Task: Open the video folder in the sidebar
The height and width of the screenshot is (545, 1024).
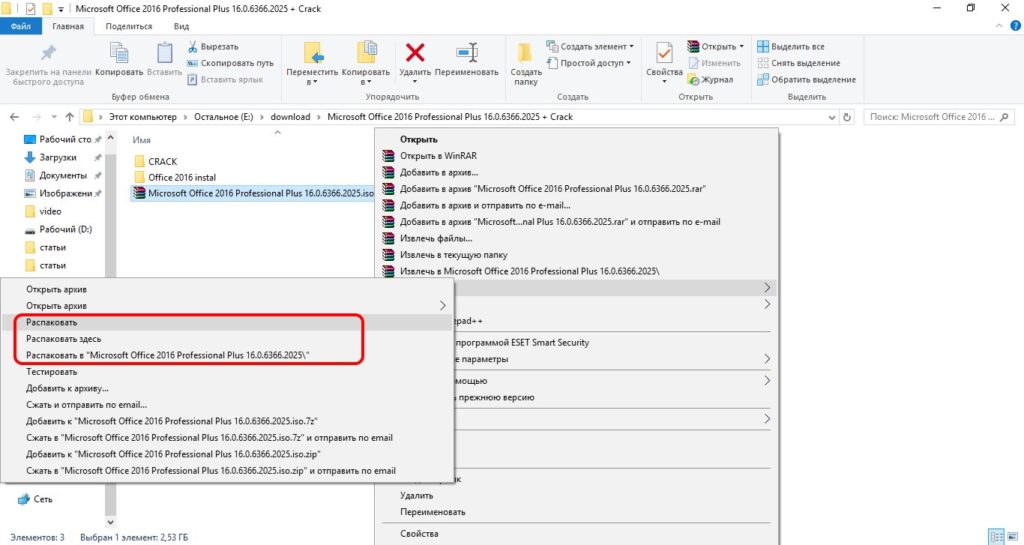Action: pos(50,211)
